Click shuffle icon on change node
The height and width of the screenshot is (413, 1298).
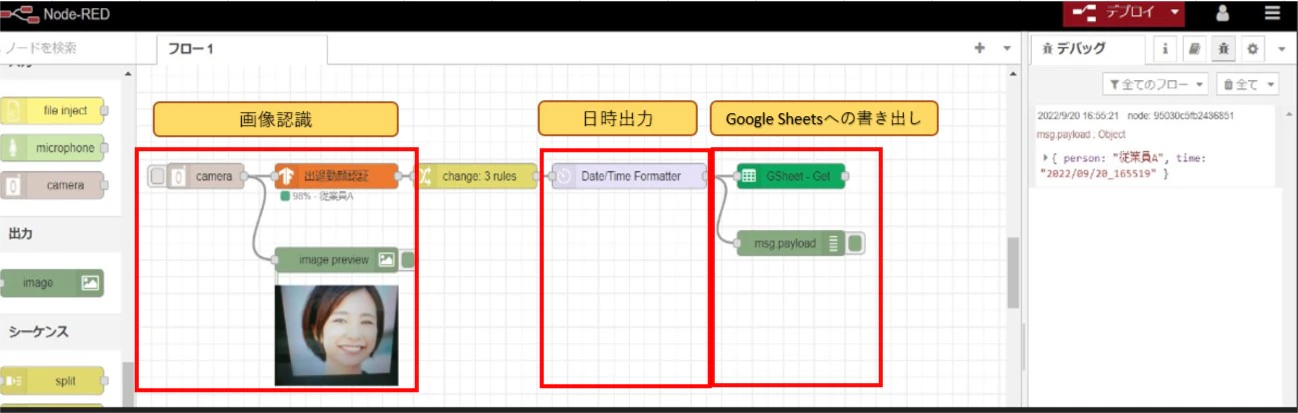[x=423, y=176]
